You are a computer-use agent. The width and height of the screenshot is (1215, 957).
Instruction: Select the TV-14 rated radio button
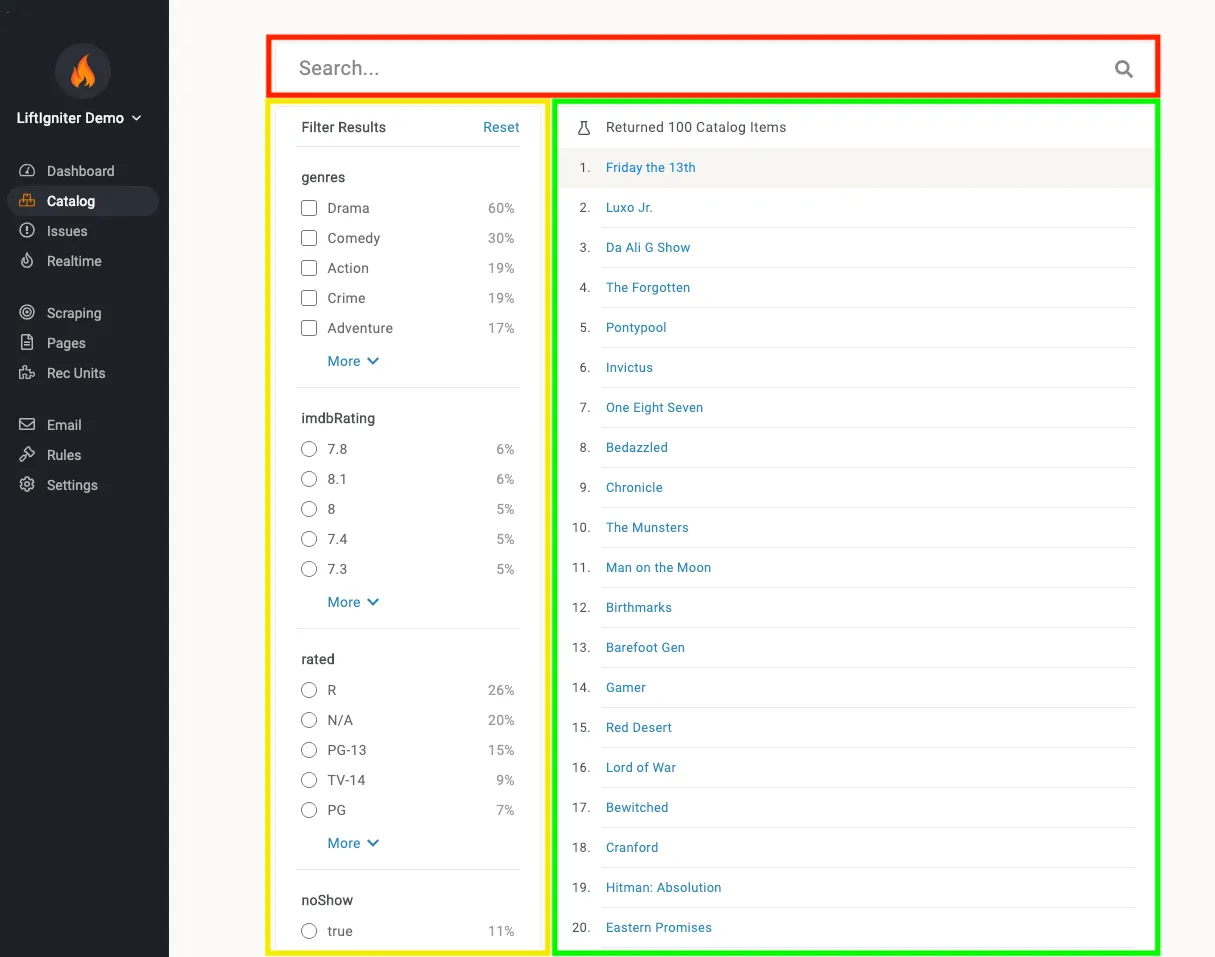point(309,780)
